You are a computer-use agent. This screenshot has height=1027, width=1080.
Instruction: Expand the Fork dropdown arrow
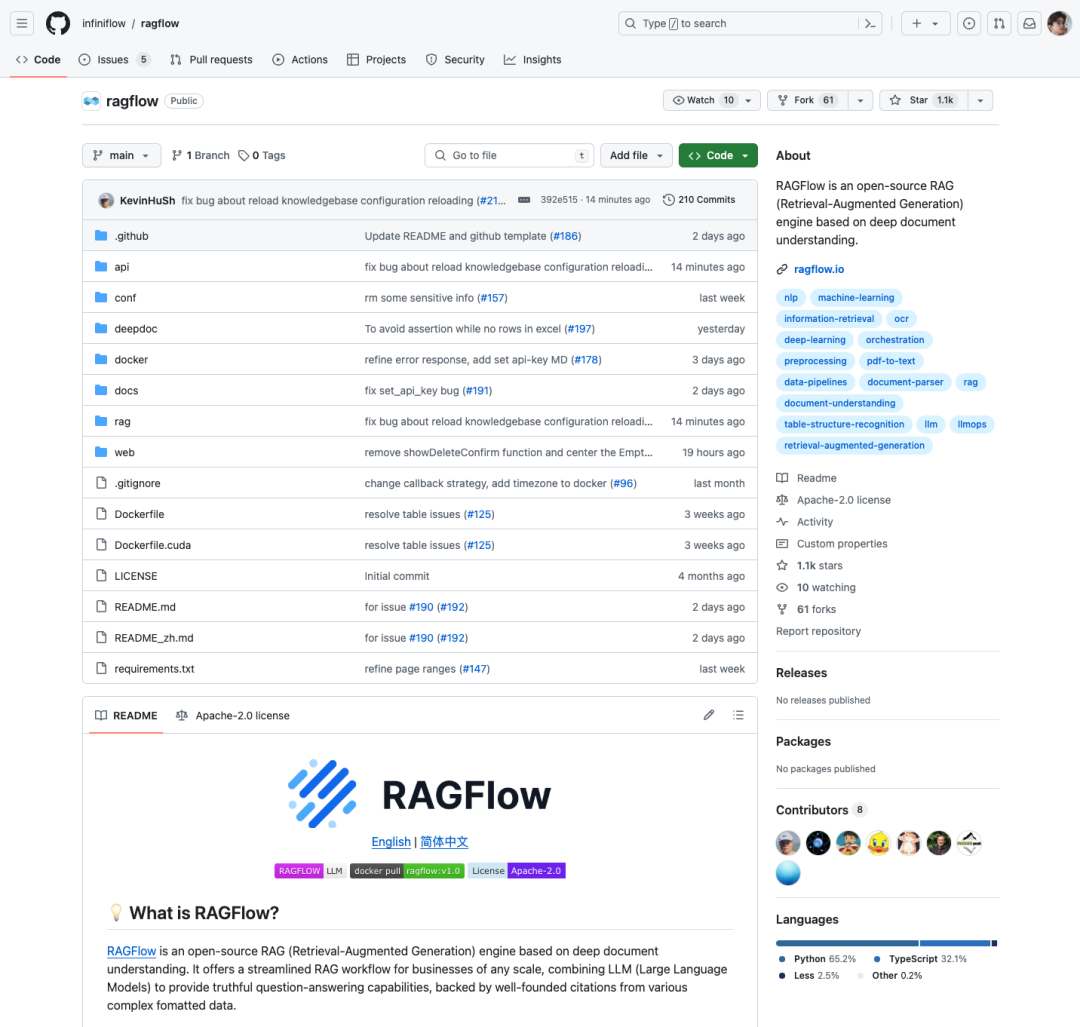point(860,101)
